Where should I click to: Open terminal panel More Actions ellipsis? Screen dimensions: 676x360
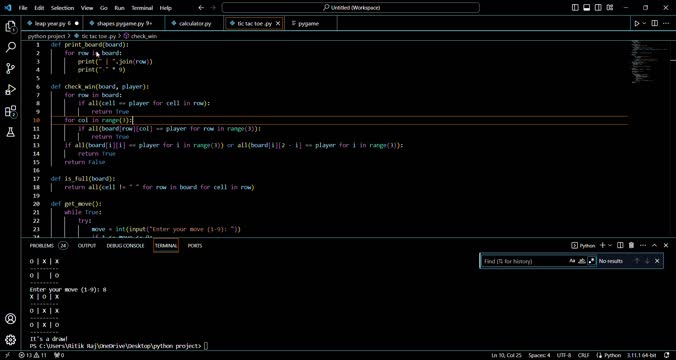click(x=643, y=245)
